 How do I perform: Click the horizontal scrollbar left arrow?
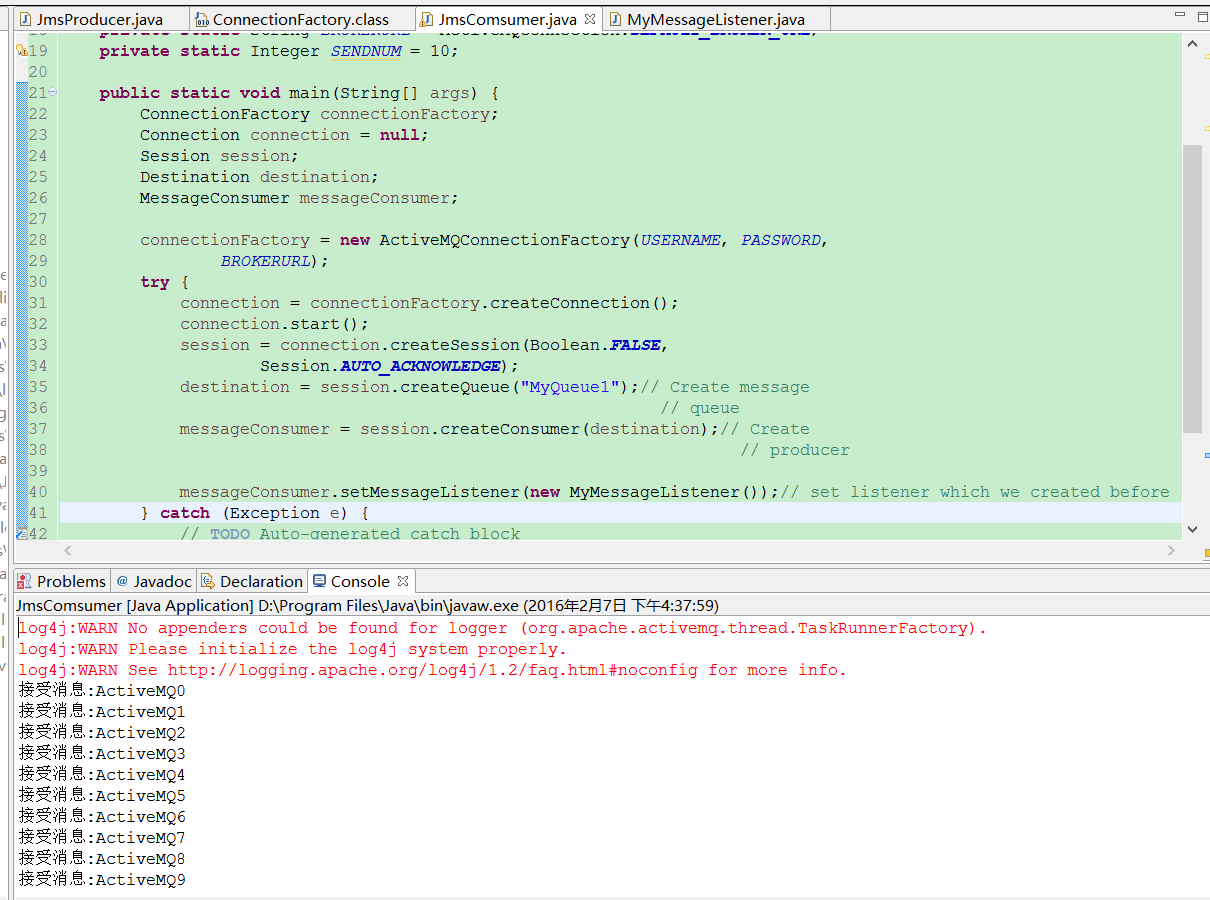point(68,550)
